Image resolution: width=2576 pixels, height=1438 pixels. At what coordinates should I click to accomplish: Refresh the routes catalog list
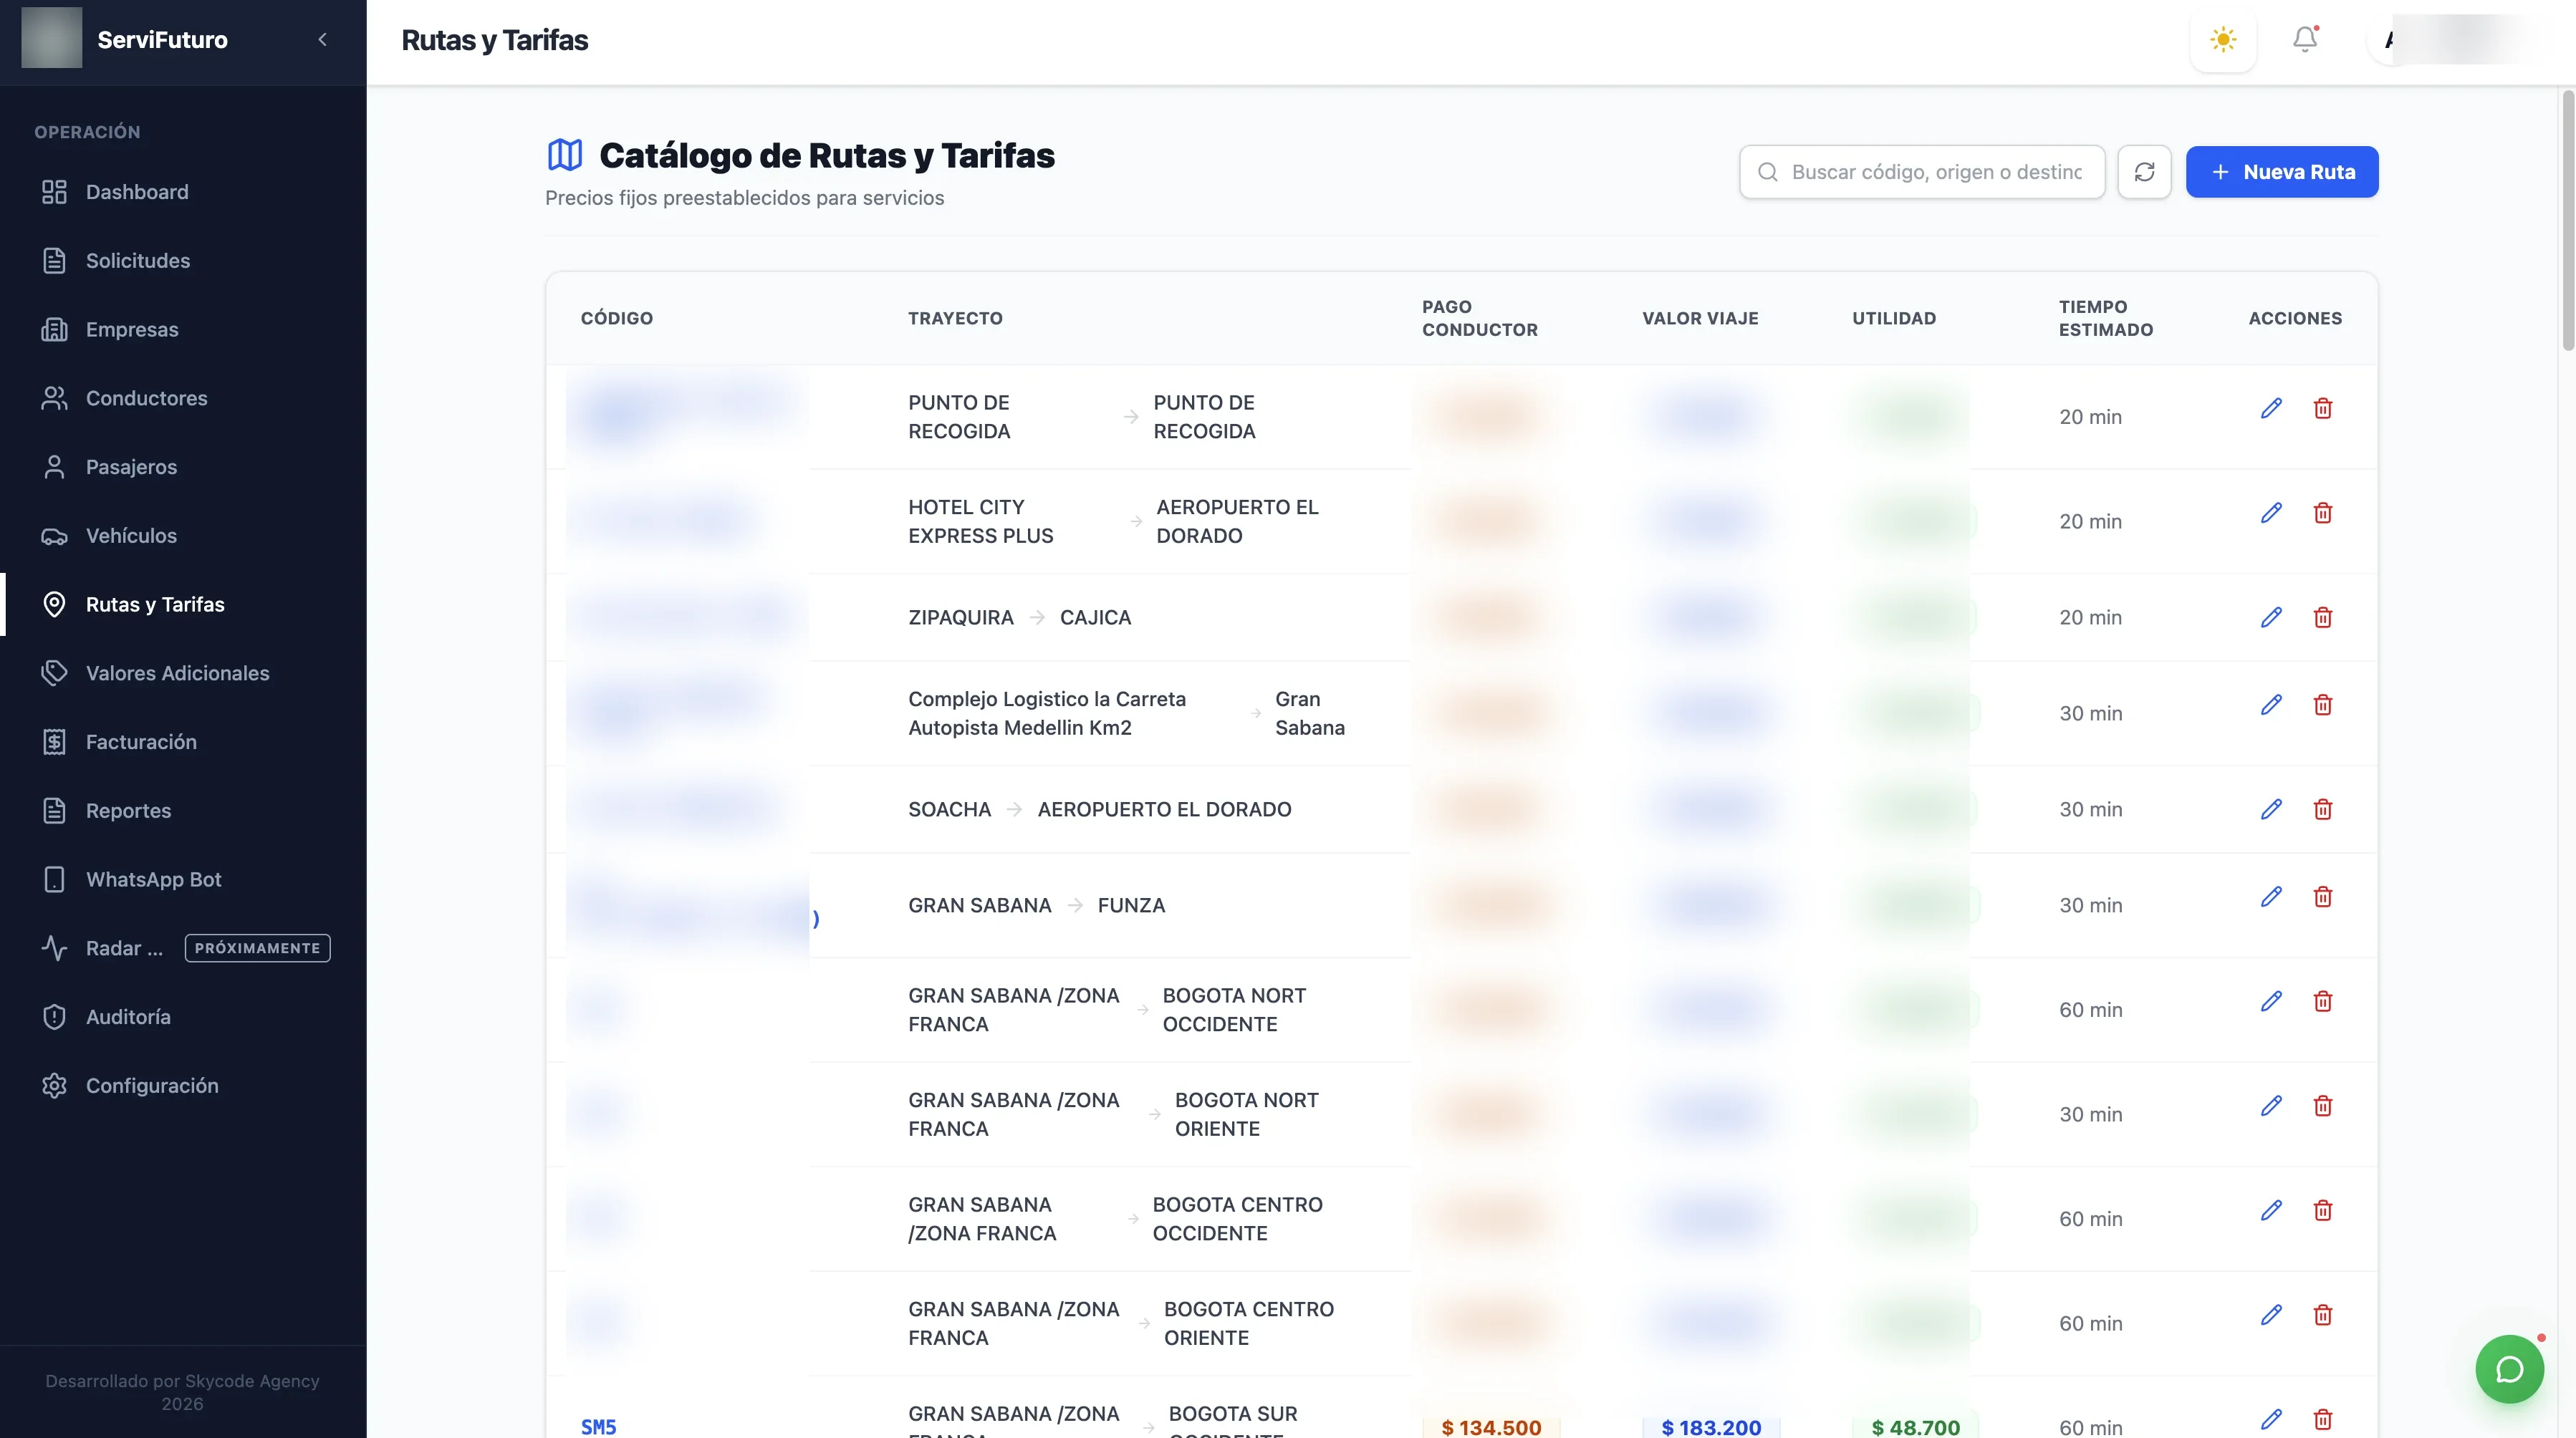click(2144, 172)
